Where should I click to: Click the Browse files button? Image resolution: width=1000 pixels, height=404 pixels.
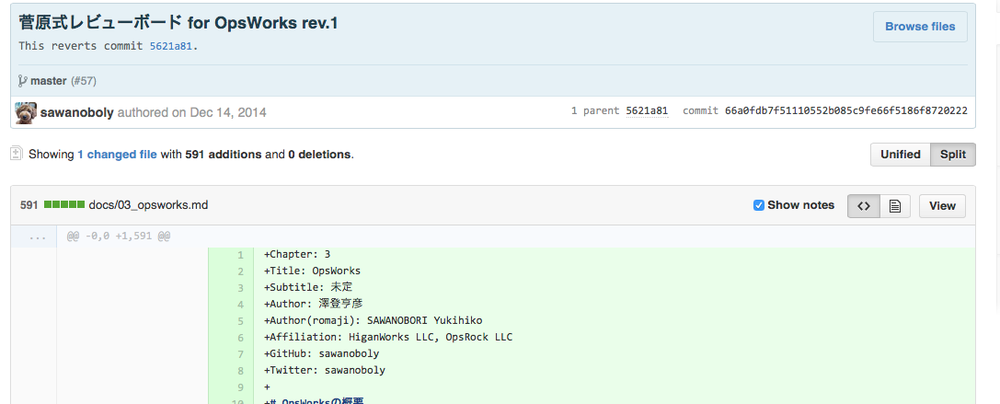point(920,27)
